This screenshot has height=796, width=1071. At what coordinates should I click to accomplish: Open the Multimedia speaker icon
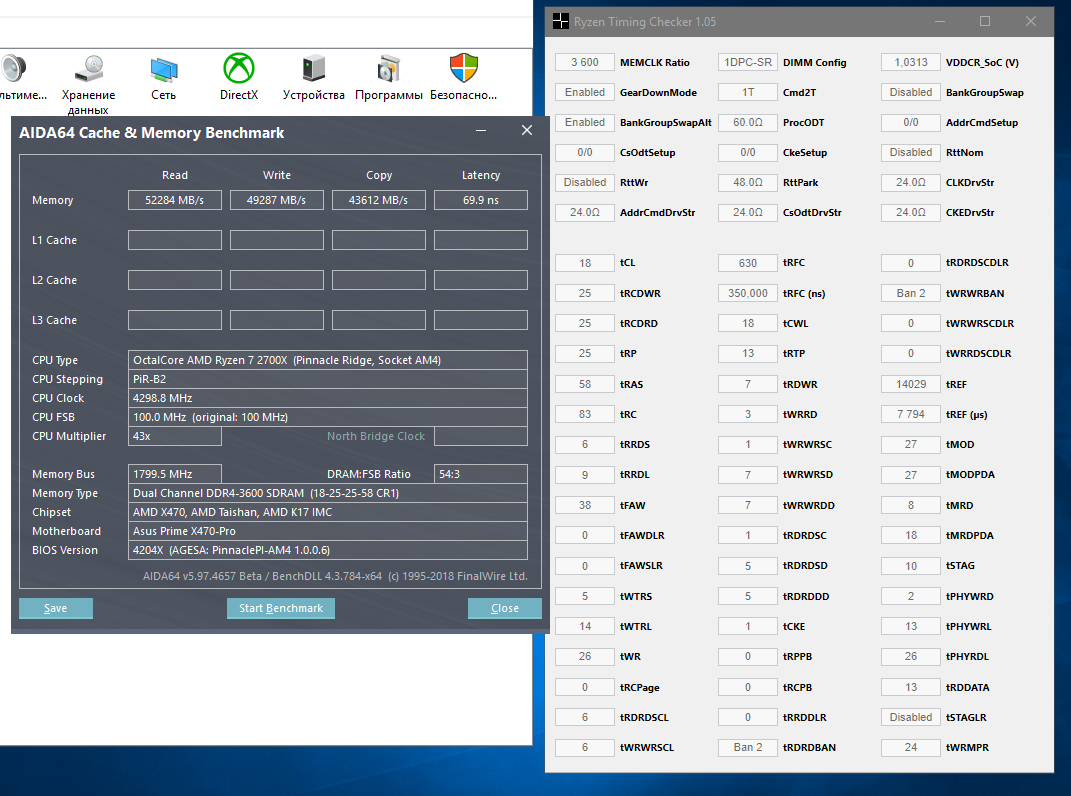pyautogui.click(x=12, y=68)
